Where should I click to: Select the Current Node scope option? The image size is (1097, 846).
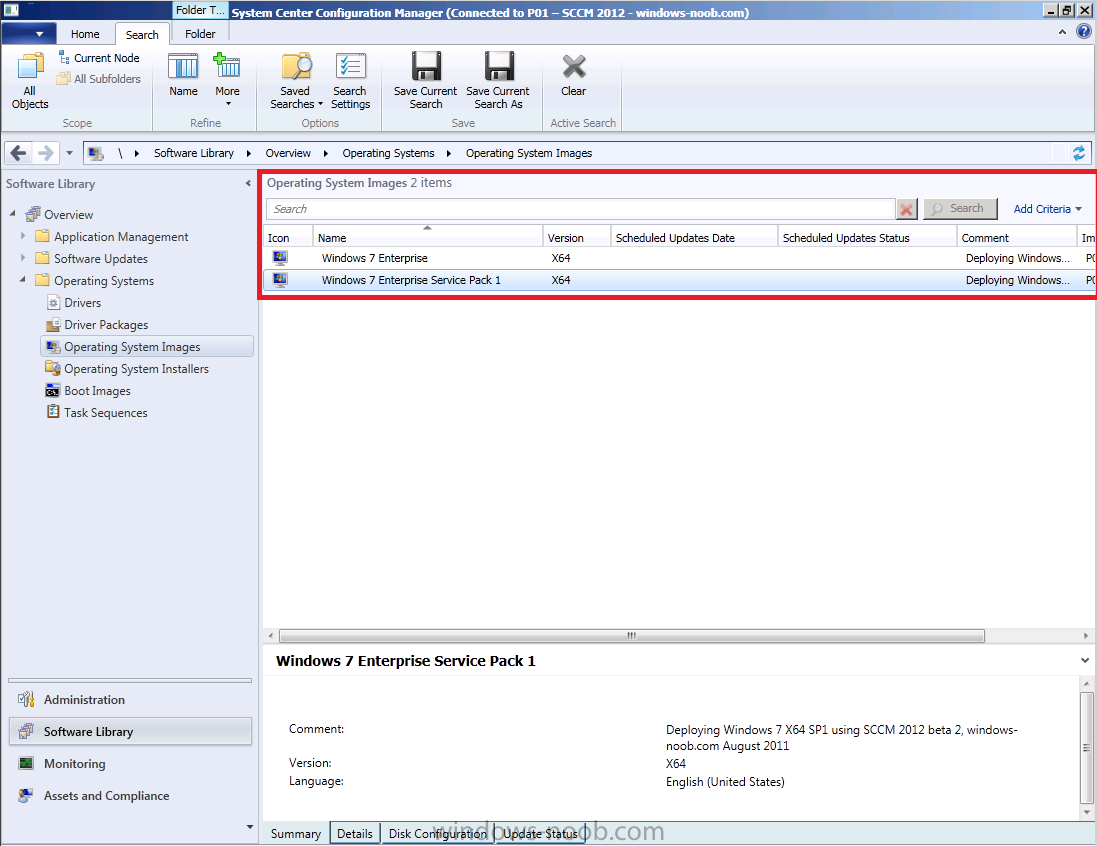pos(99,58)
